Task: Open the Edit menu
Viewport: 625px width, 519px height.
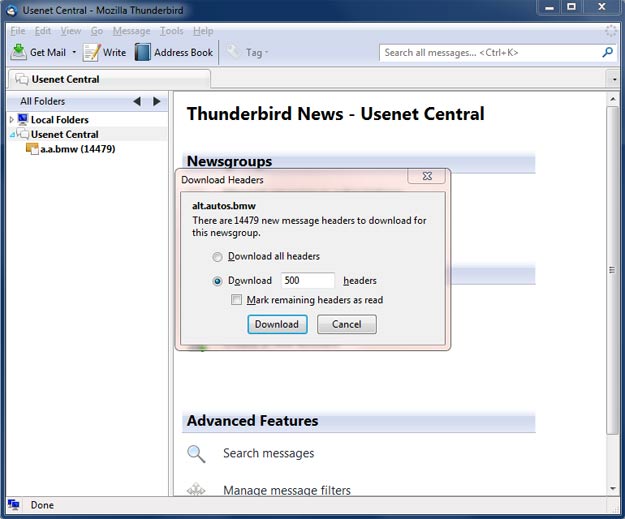Action: (43, 31)
